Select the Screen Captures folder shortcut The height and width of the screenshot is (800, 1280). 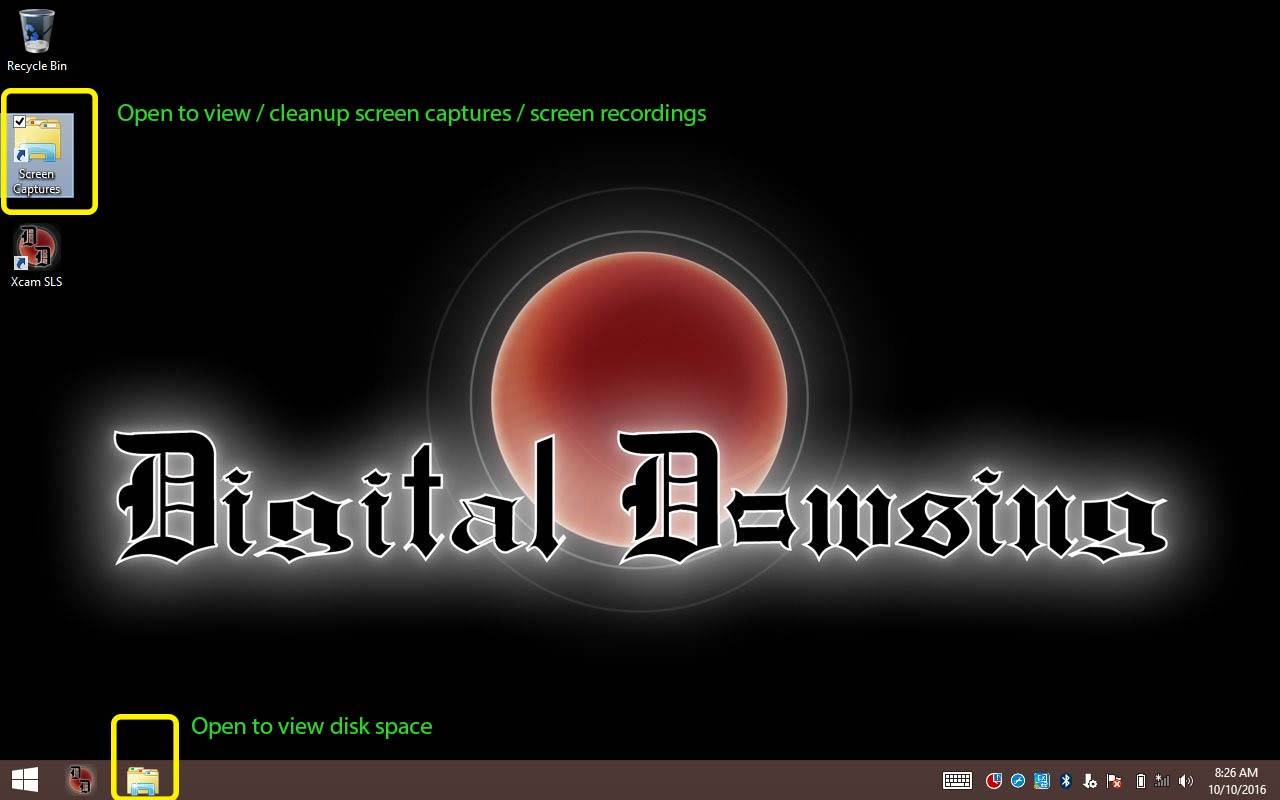[x=37, y=155]
